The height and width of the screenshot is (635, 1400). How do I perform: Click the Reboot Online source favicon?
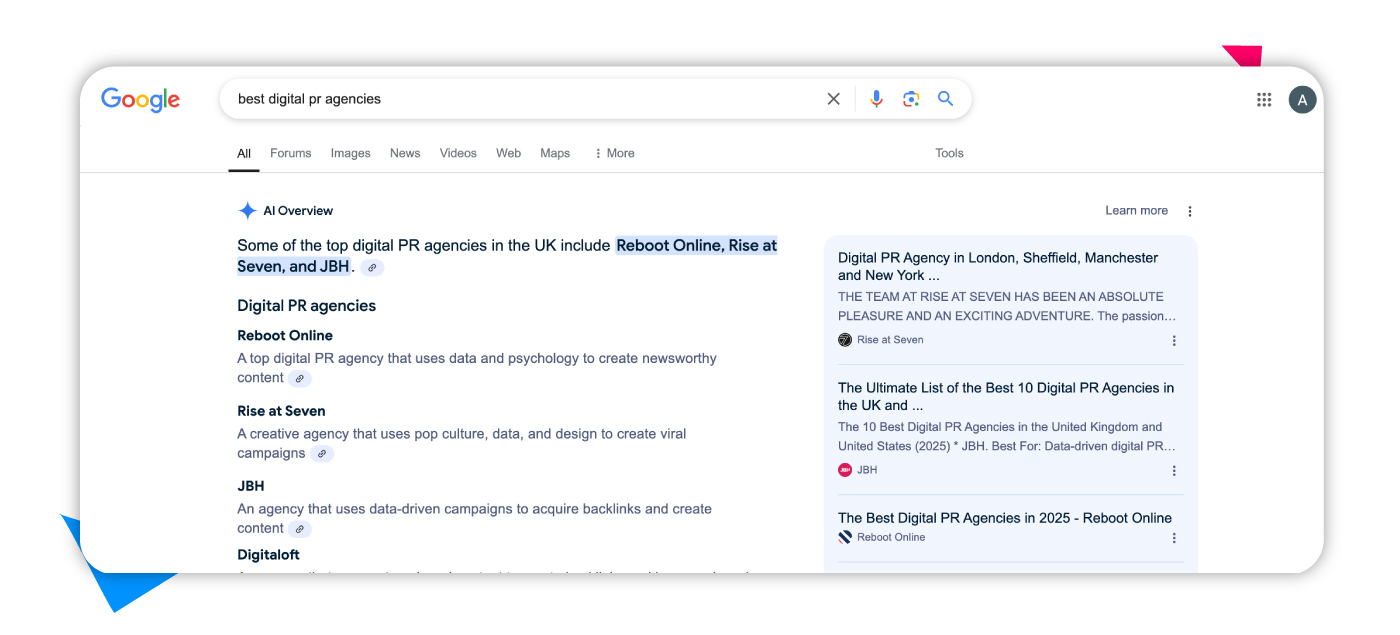tap(845, 537)
